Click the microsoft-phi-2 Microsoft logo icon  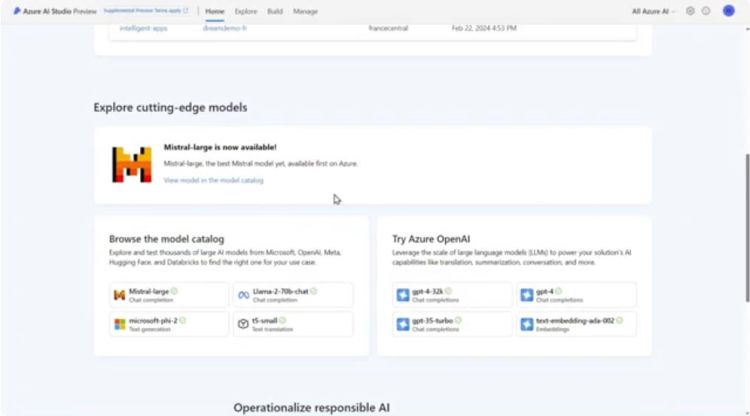(120, 324)
